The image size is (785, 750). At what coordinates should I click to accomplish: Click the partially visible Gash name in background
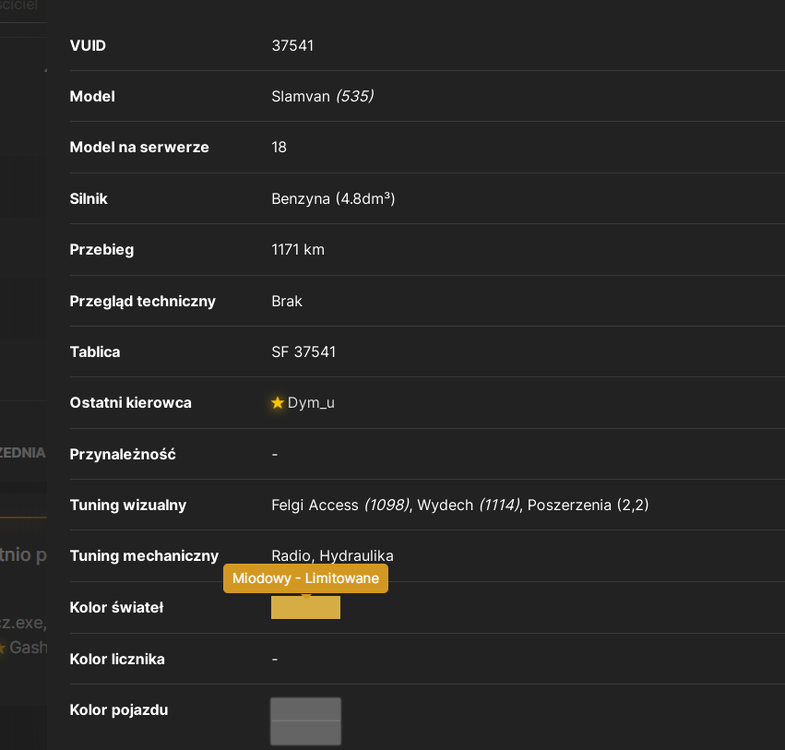point(28,647)
